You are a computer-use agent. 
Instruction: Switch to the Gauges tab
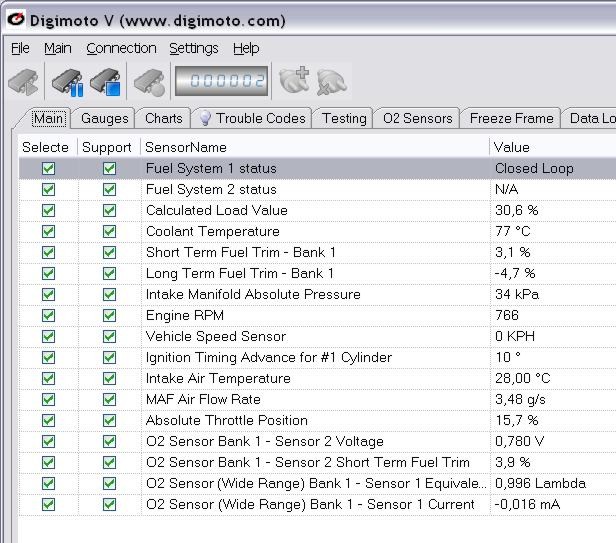point(104,118)
